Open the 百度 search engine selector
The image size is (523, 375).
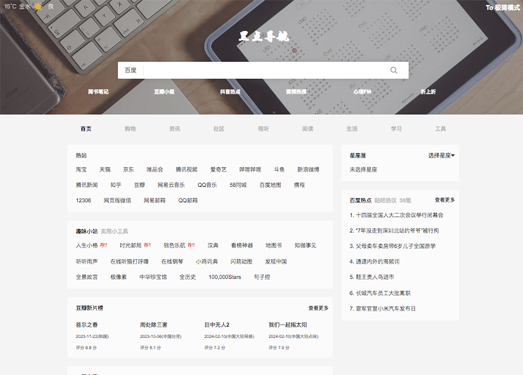(x=131, y=70)
